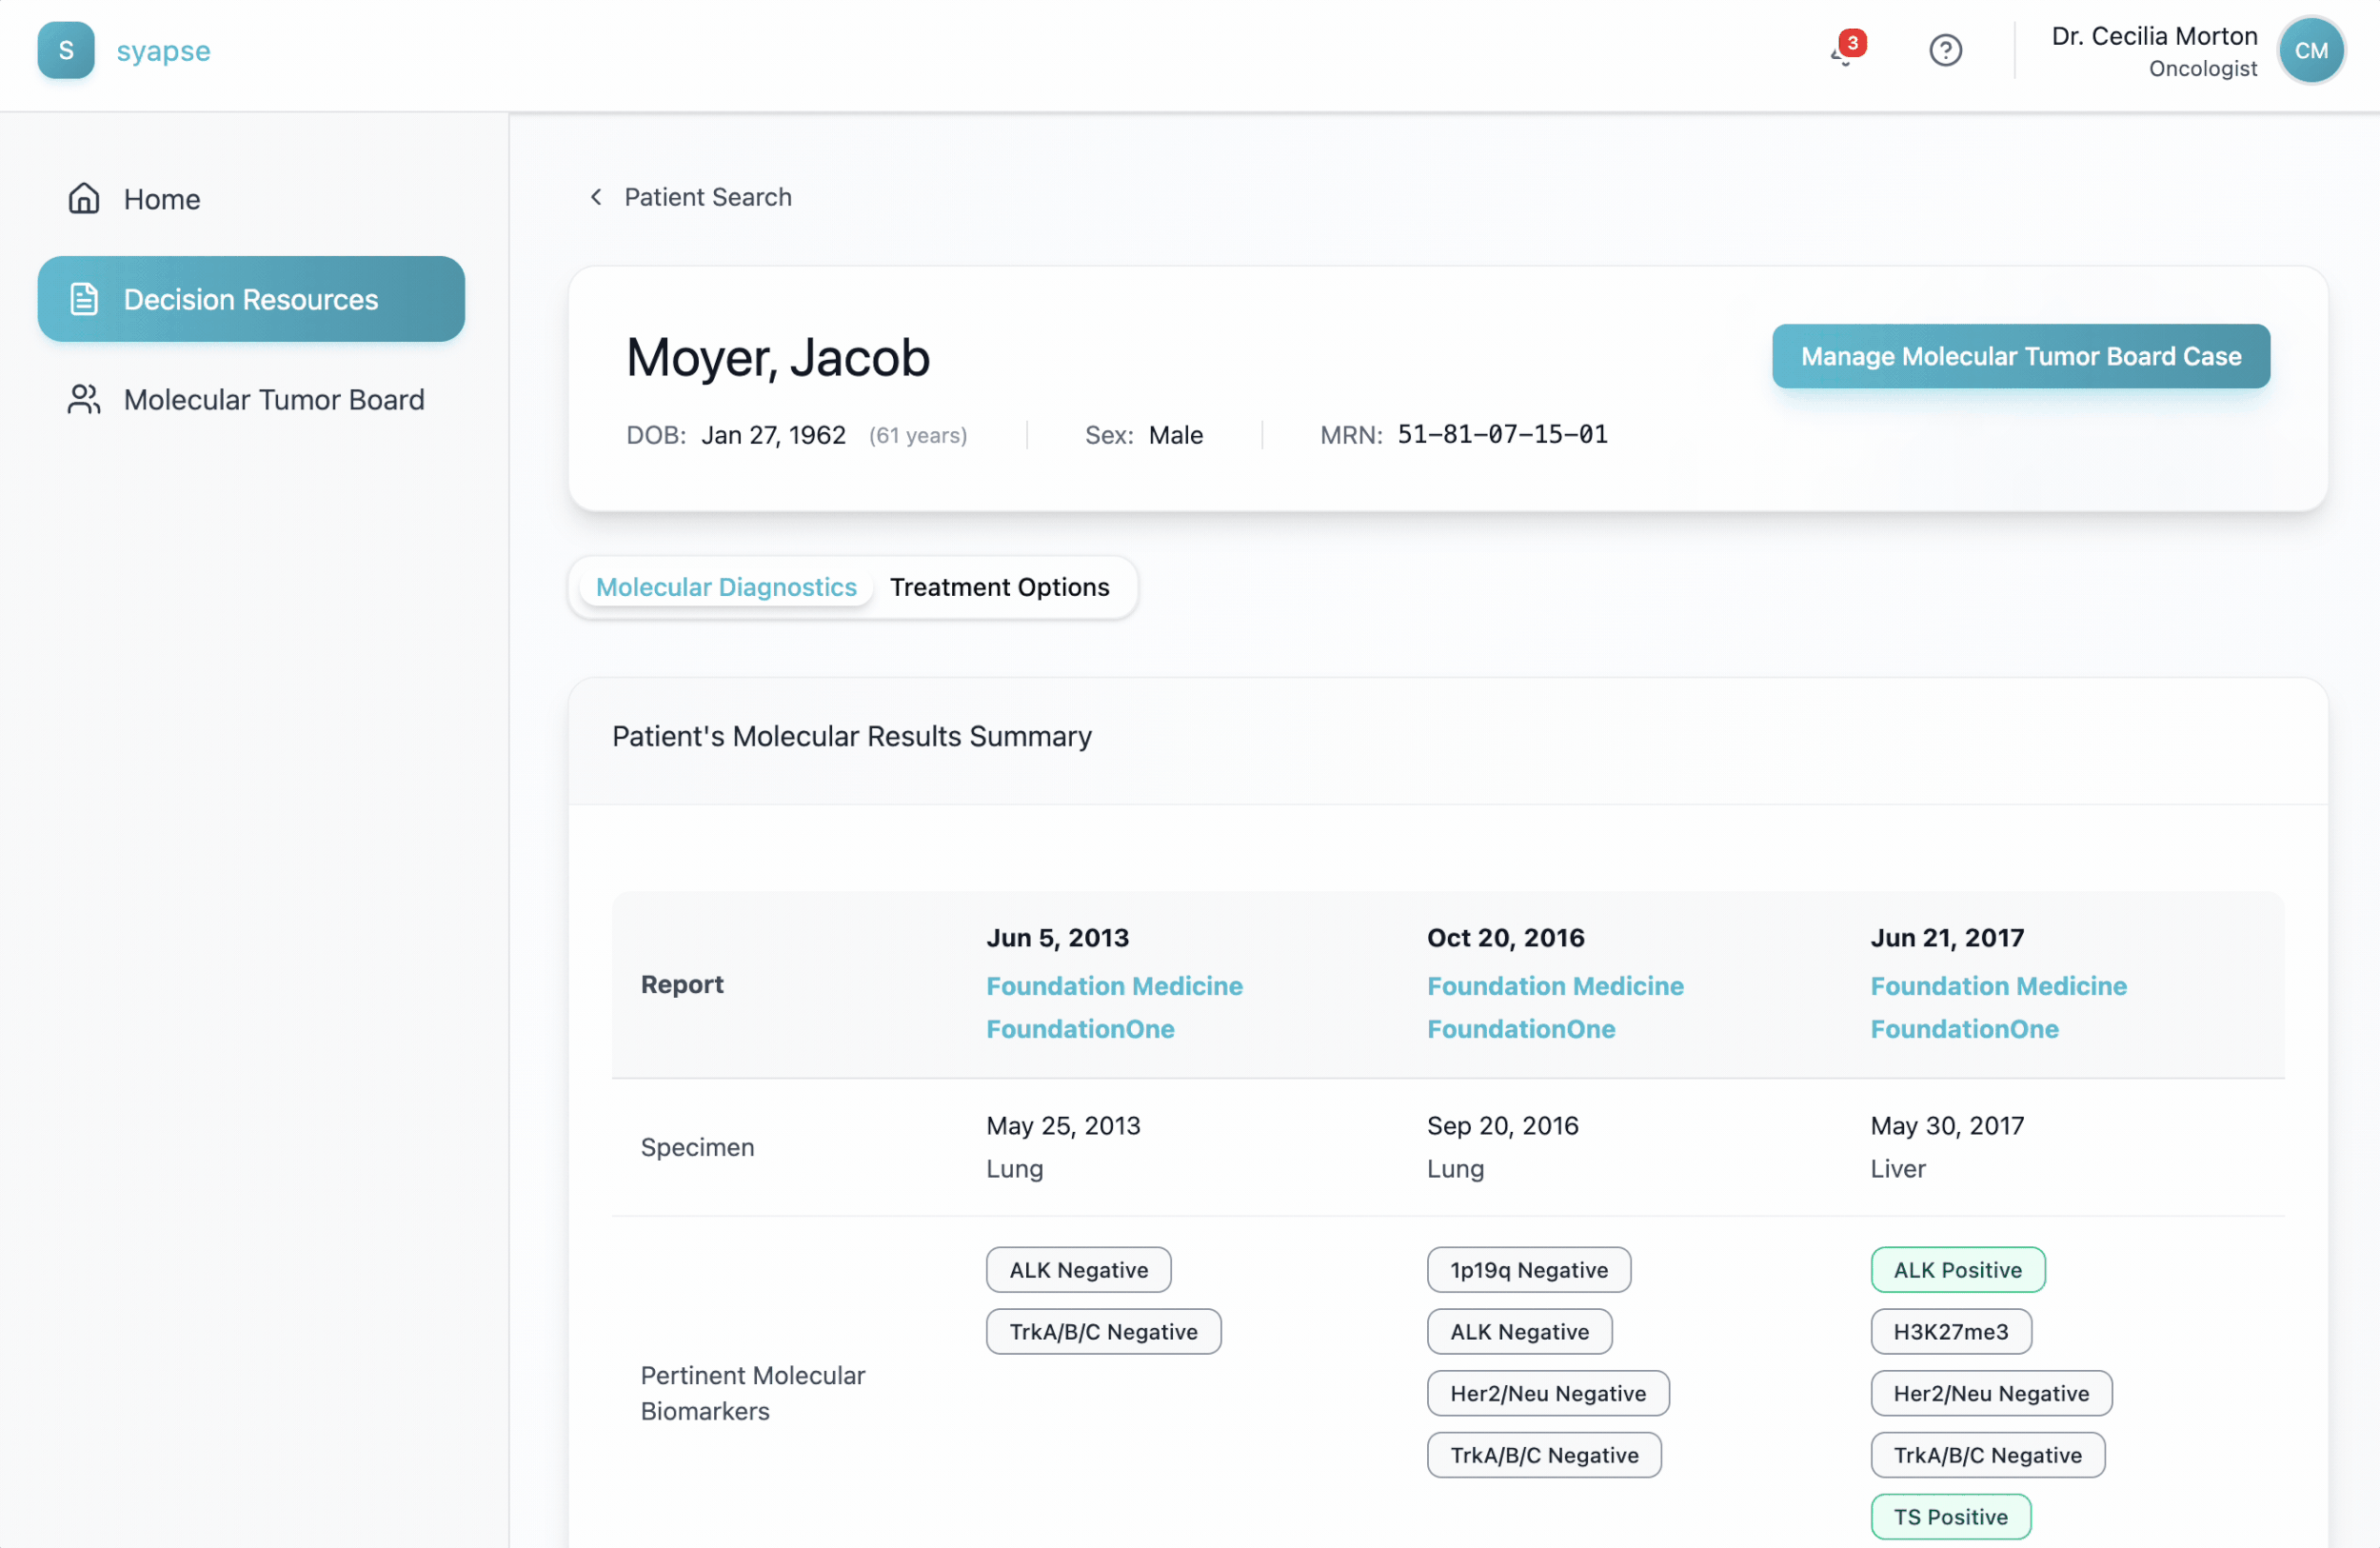Click the Molecular Tumor Board people icon
The width and height of the screenshot is (2380, 1548).
point(84,399)
